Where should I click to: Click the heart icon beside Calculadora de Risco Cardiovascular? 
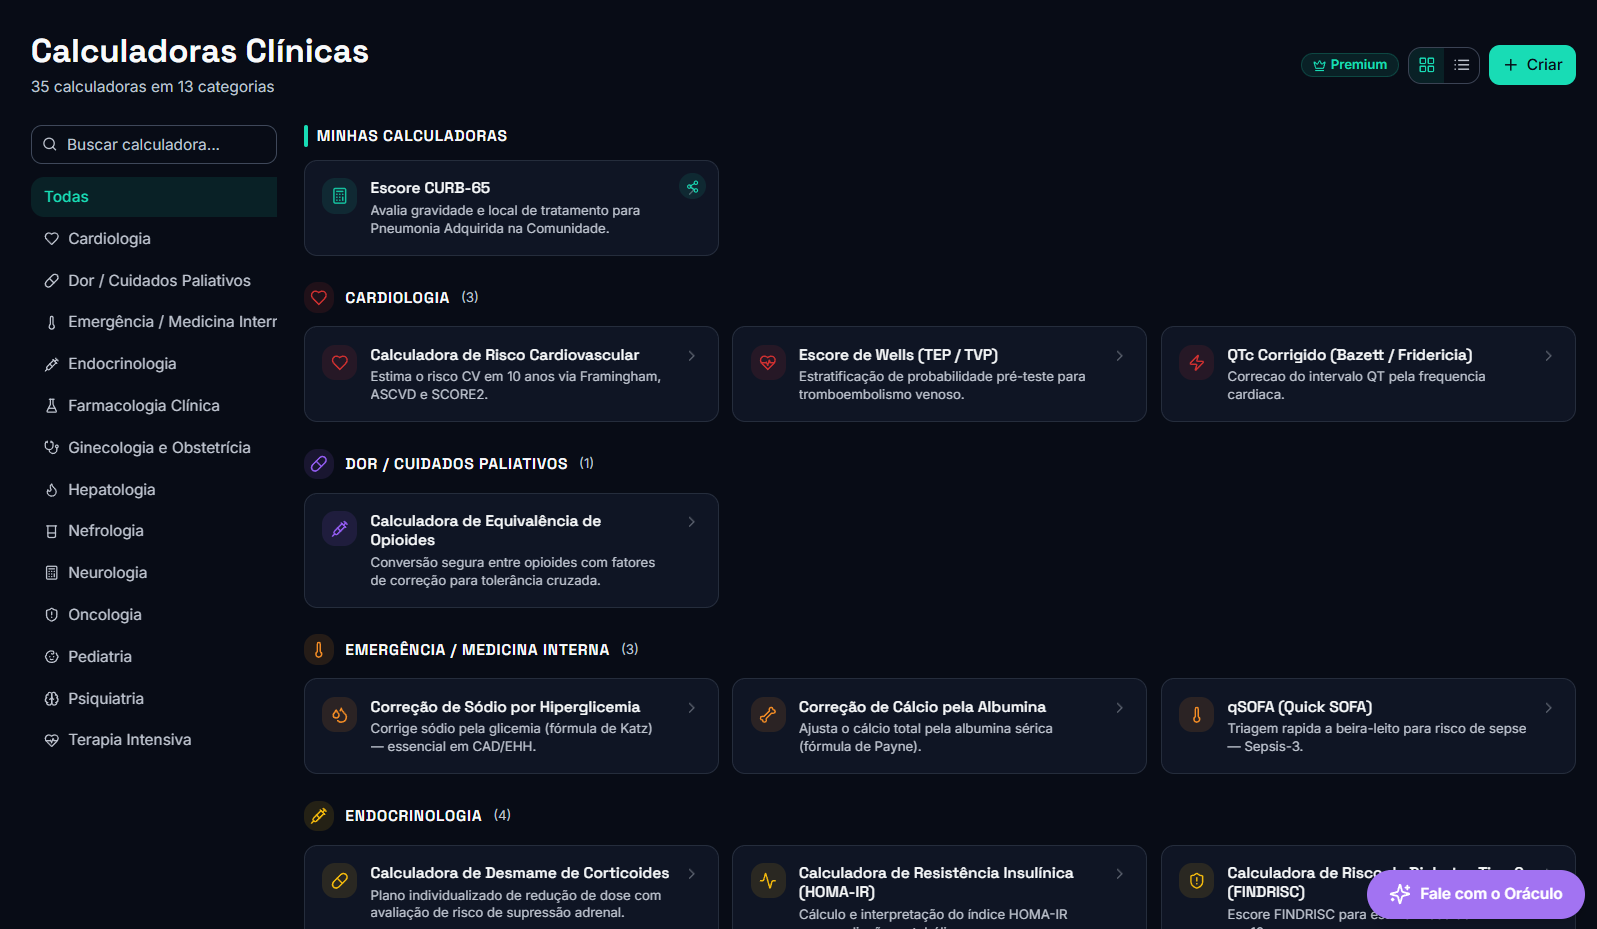click(340, 363)
